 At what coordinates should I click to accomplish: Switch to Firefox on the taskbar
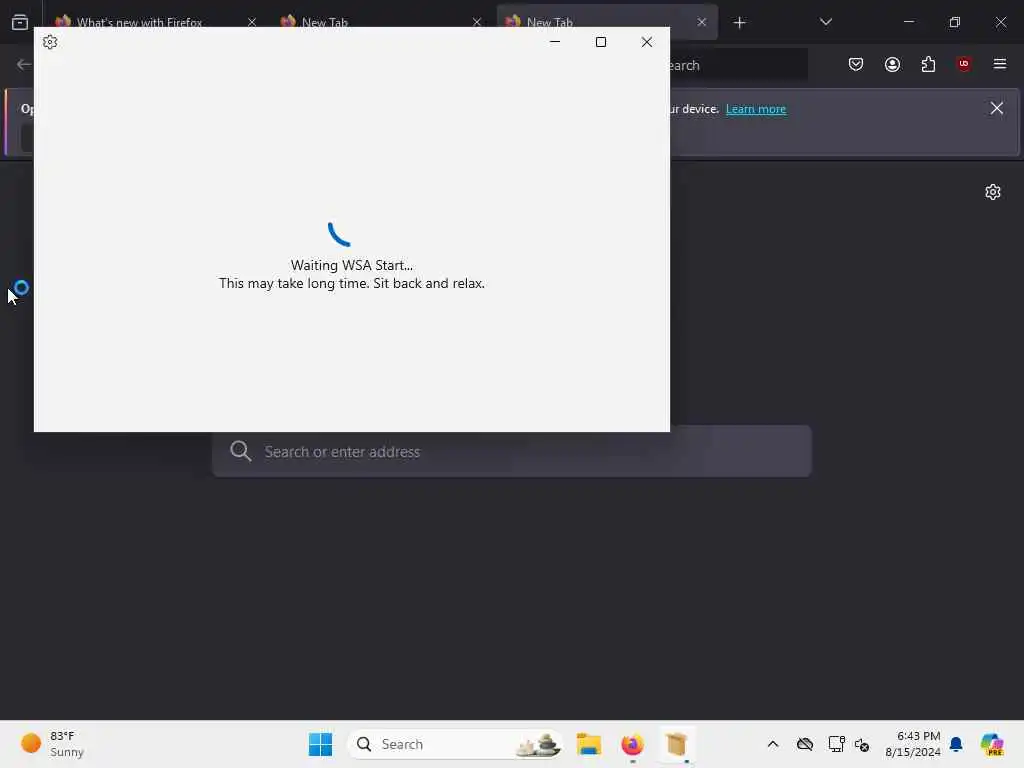click(632, 744)
